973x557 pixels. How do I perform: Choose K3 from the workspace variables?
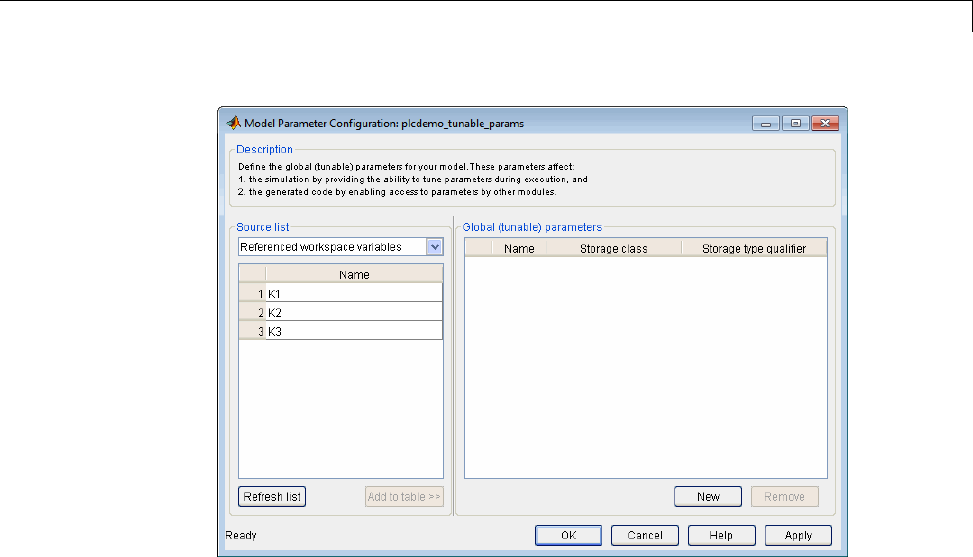coord(354,331)
